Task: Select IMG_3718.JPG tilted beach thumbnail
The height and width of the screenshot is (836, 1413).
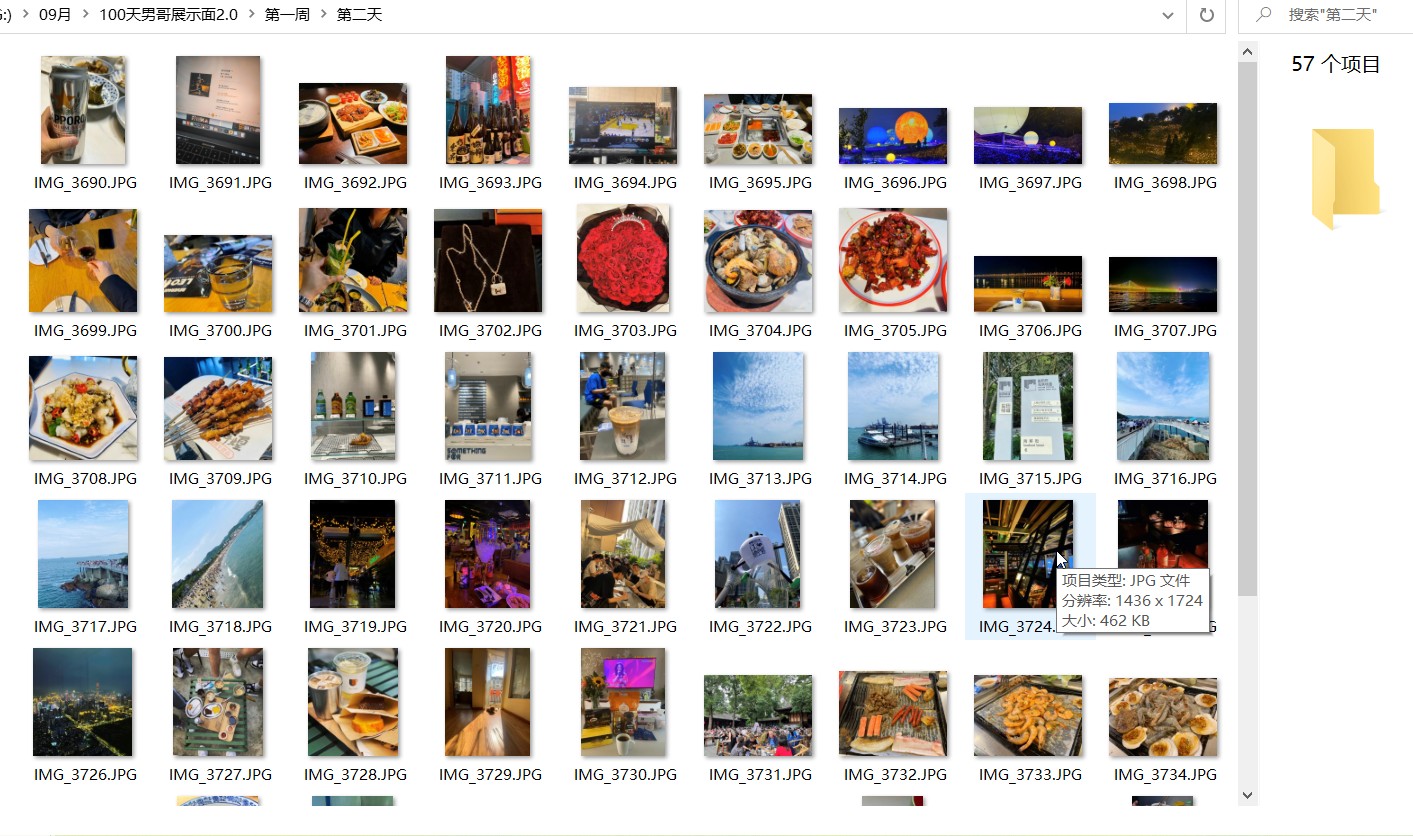Action: point(218,554)
